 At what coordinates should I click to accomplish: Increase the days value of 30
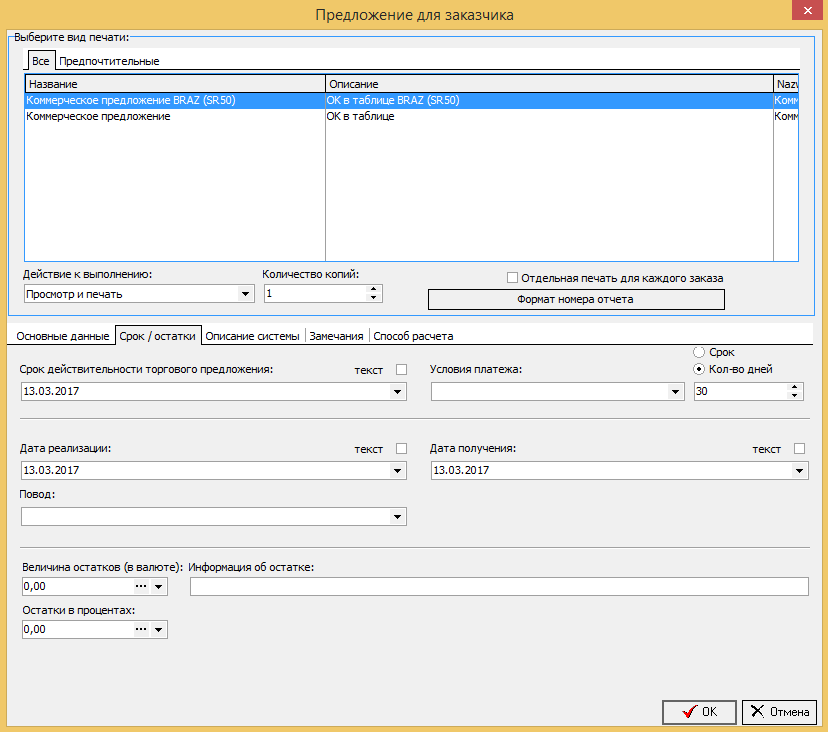pyautogui.click(x=794, y=387)
